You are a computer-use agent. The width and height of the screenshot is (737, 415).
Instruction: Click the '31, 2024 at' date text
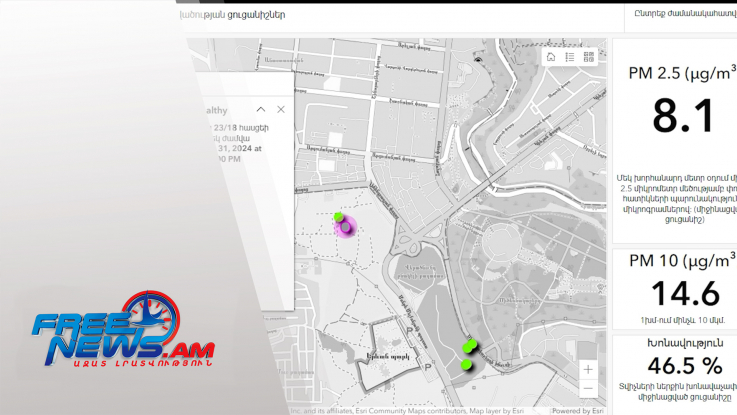tap(240, 148)
